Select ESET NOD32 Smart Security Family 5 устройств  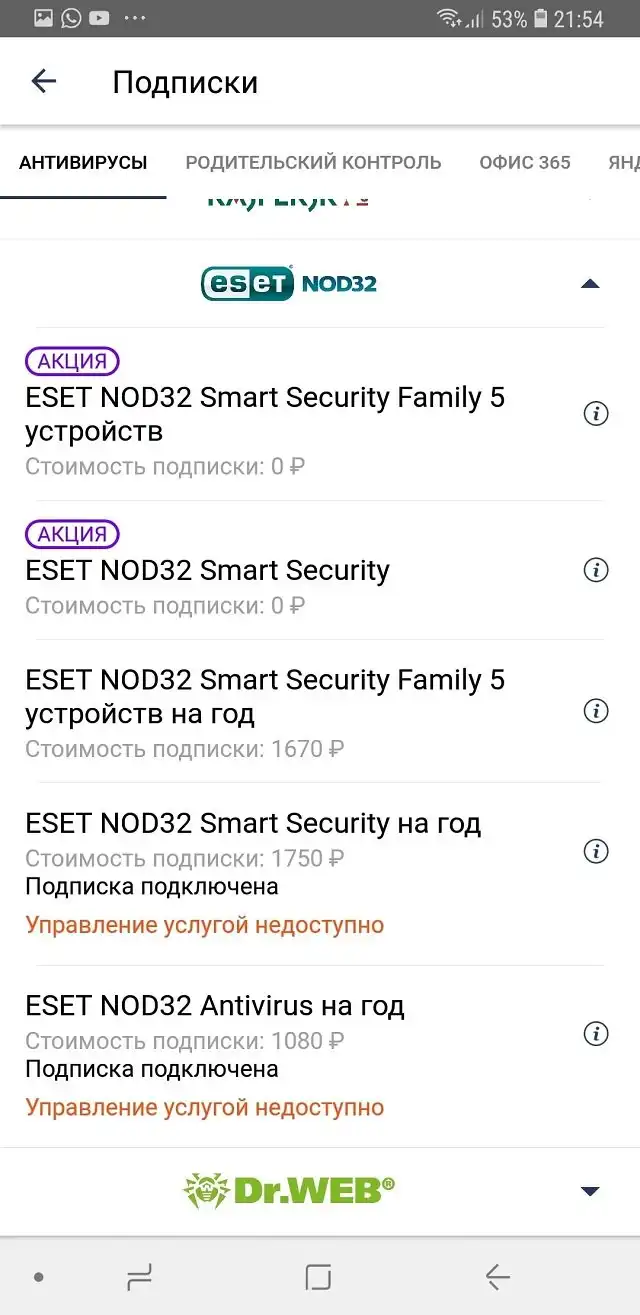tap(265, 414)
